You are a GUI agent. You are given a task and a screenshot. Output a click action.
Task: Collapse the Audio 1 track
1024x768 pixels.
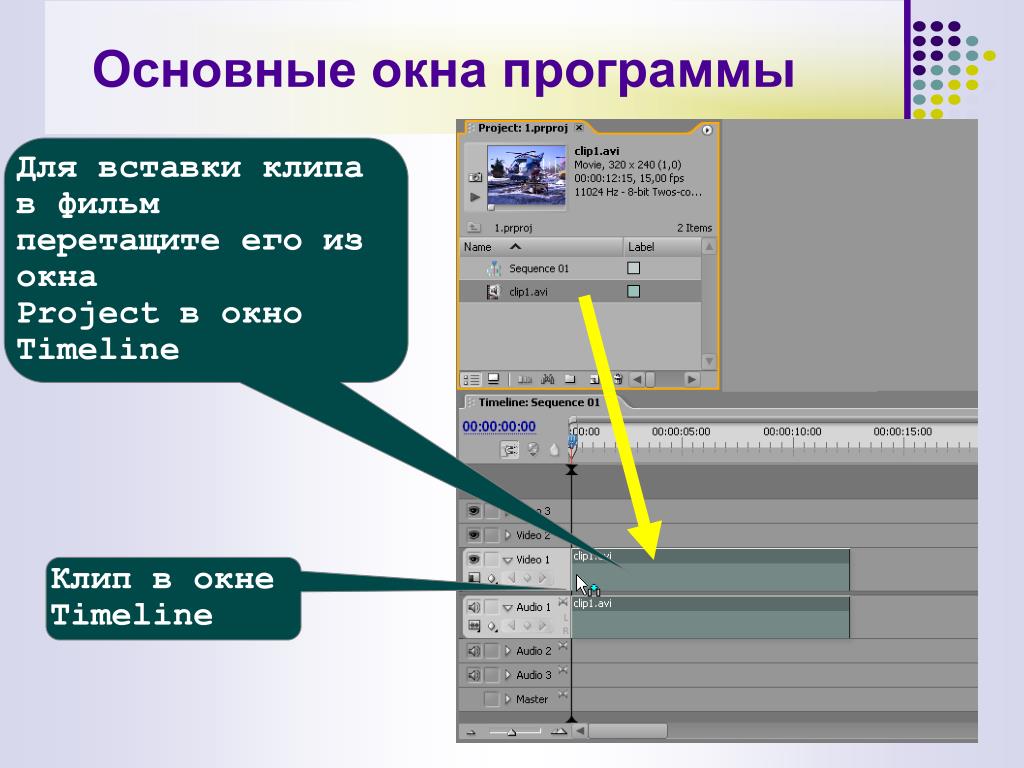click(507, 607)
